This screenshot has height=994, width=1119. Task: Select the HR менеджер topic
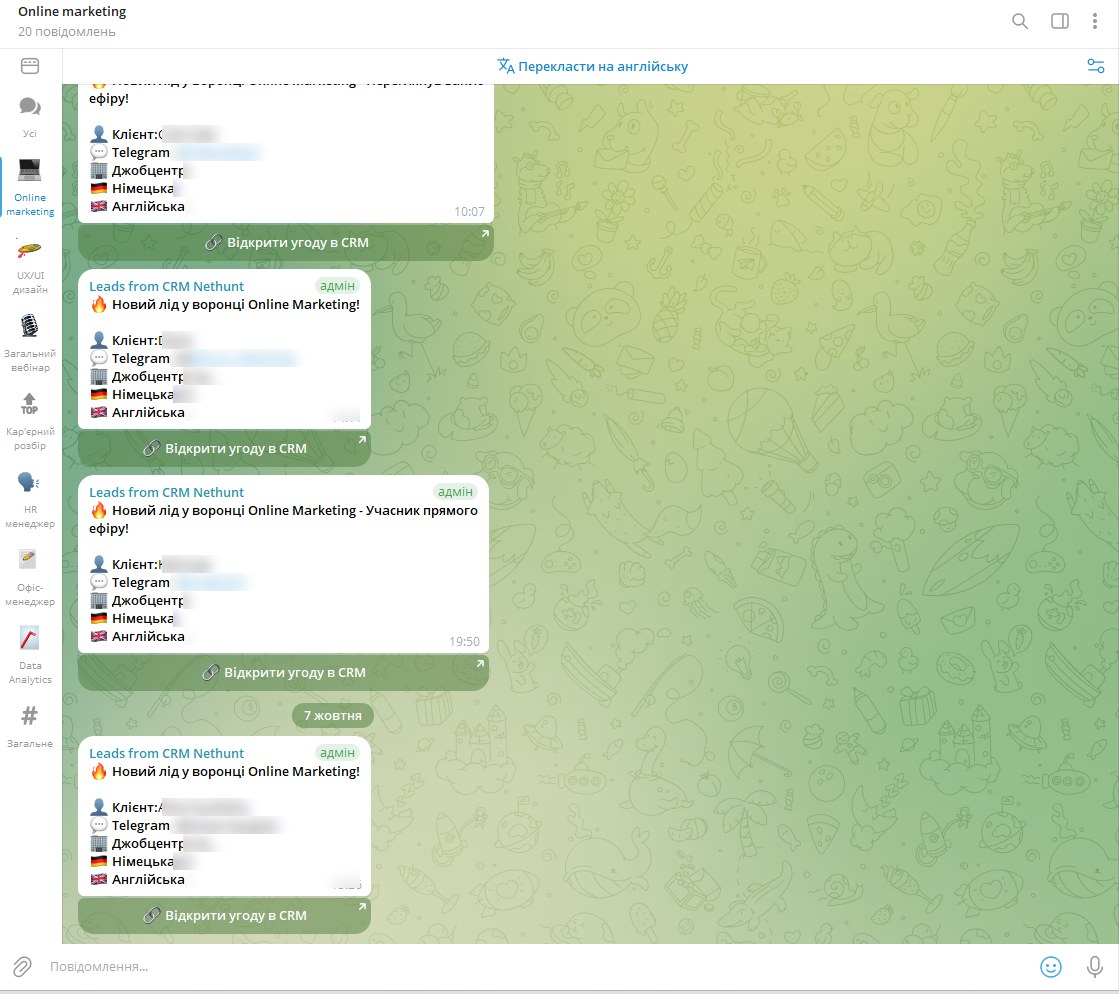(30, 499)
